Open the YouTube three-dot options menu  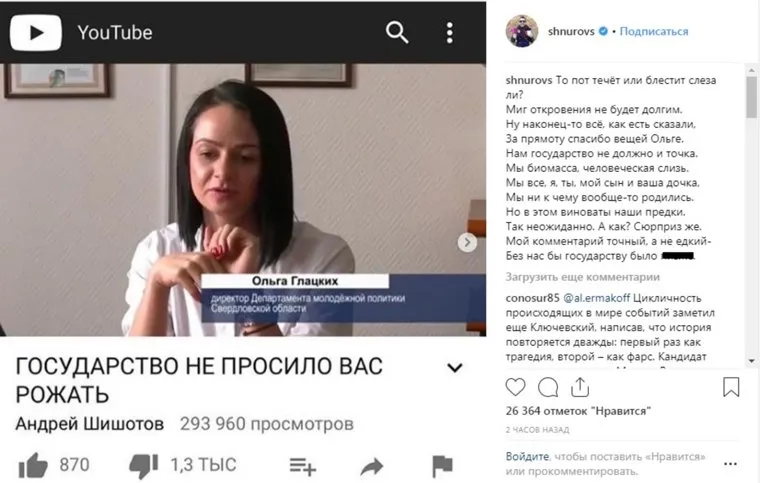pyautogui.click(x=450, y=32)
